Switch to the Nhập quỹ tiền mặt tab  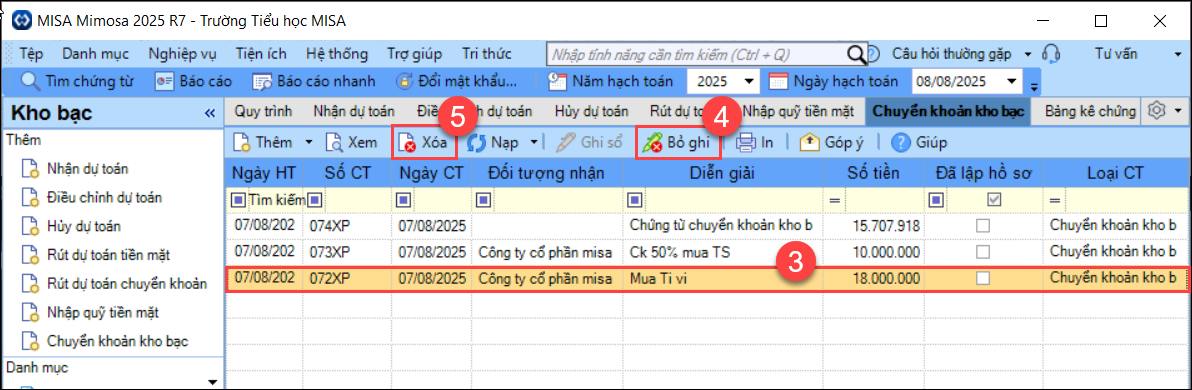coord(797,111)
